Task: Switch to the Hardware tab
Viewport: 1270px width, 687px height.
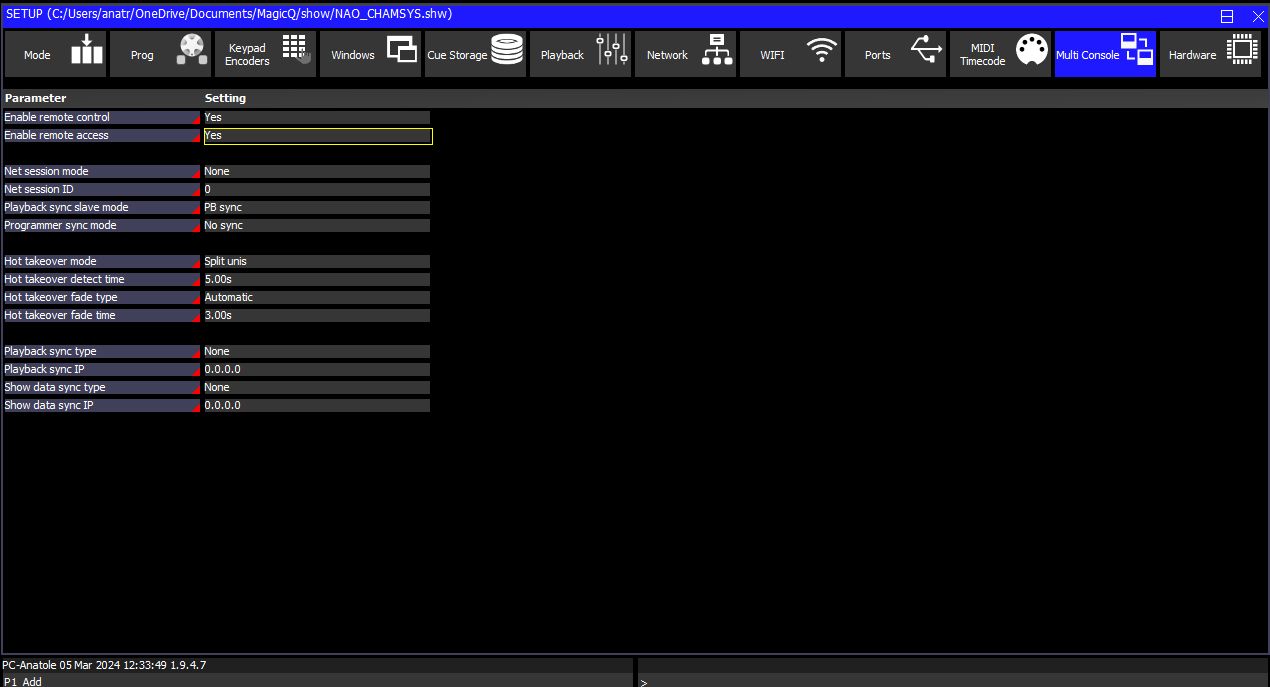Action: point(1210,54)
